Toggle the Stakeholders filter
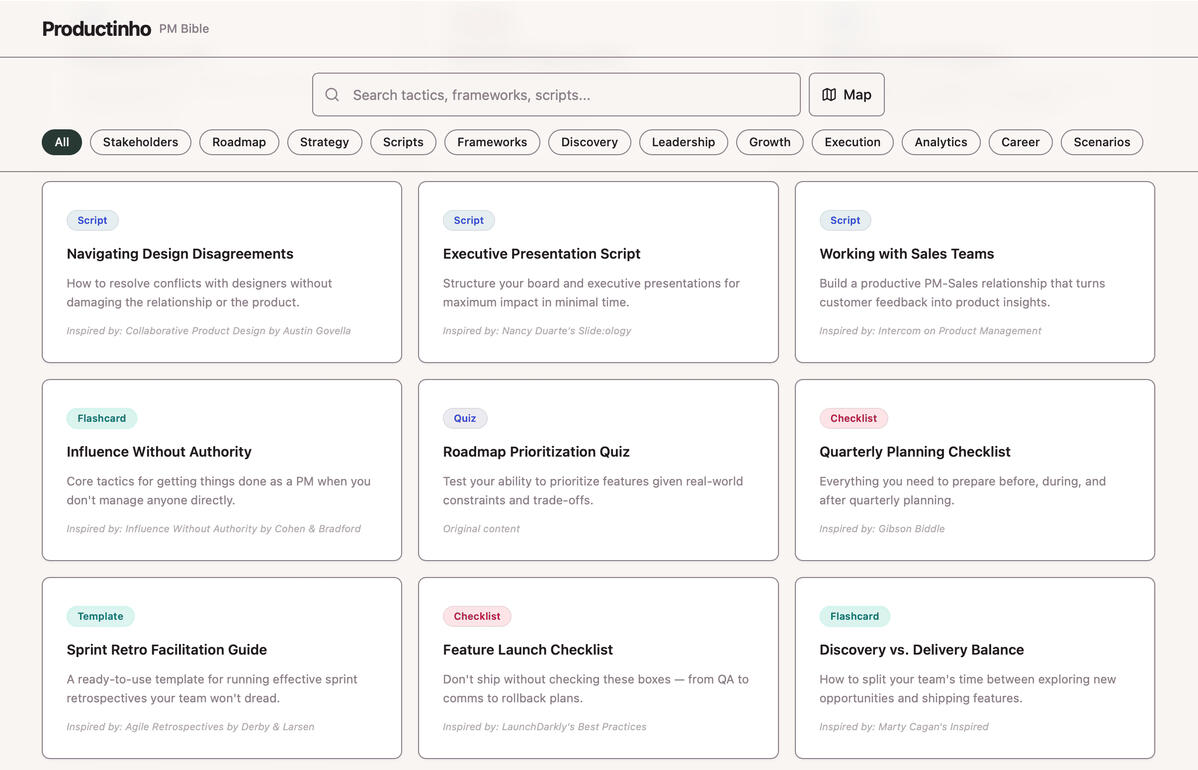Viewport: 1198px width, 770px height. (140, 142)
